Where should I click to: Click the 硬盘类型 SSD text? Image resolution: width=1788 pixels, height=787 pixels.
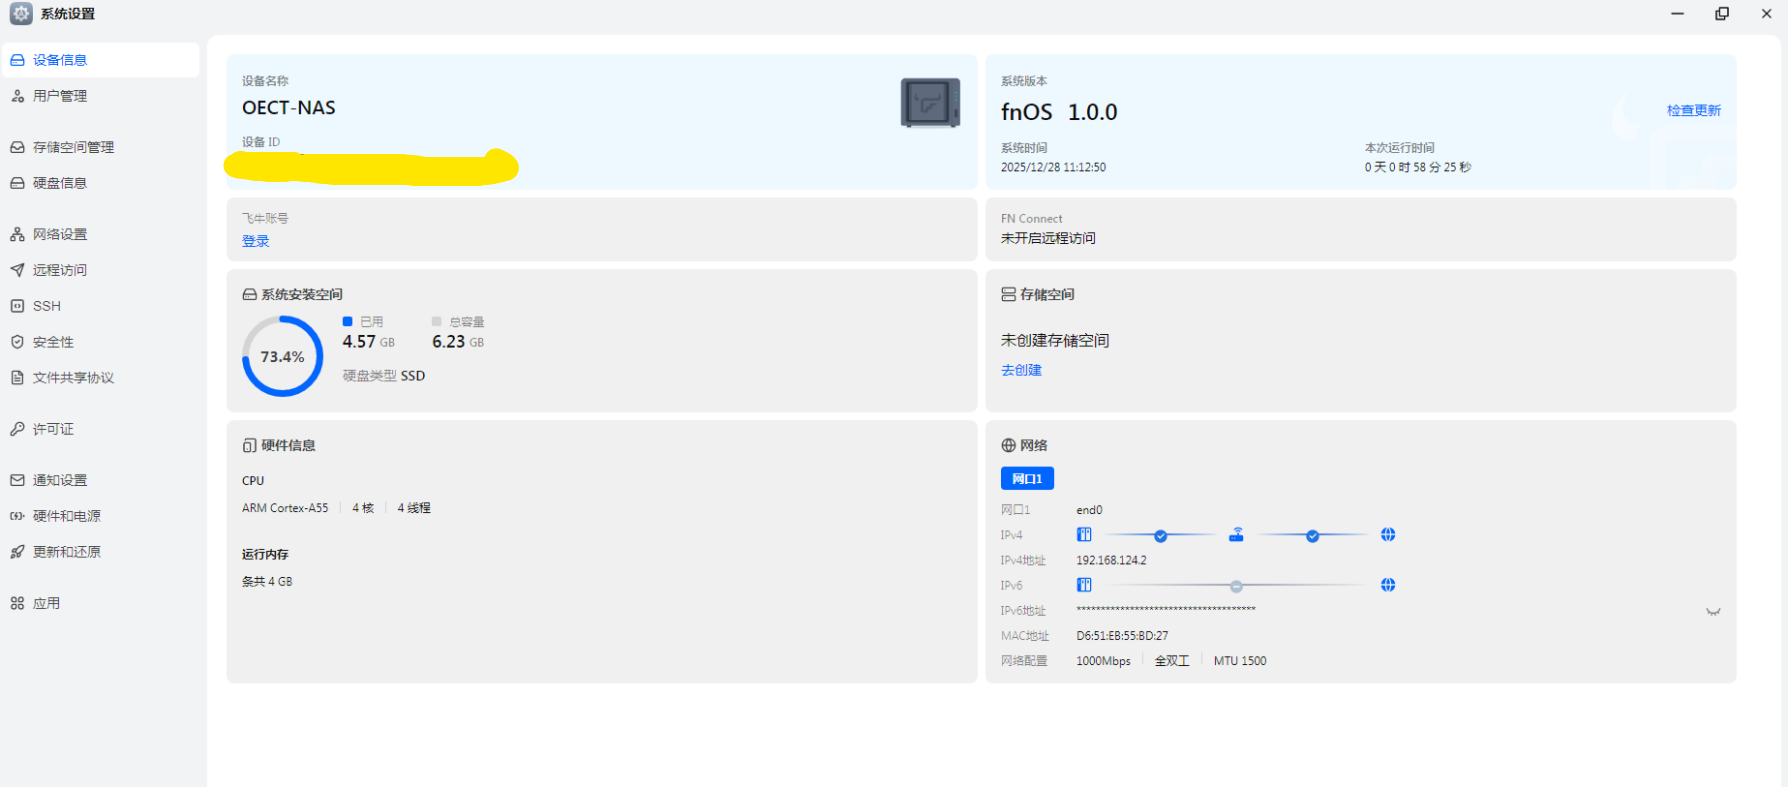click(x=384, y=376)
